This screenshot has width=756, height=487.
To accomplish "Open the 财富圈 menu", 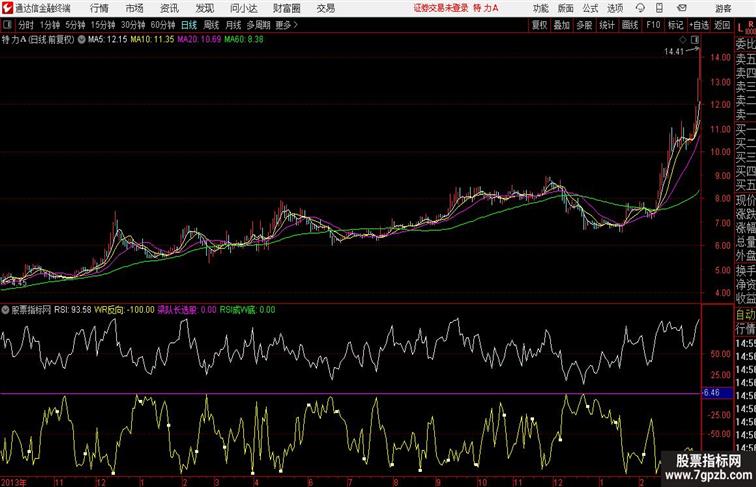I will (x=286, y=8).
